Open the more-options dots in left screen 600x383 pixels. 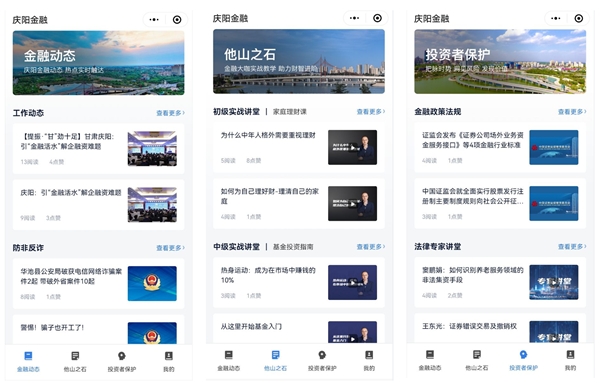click(154, 20)
